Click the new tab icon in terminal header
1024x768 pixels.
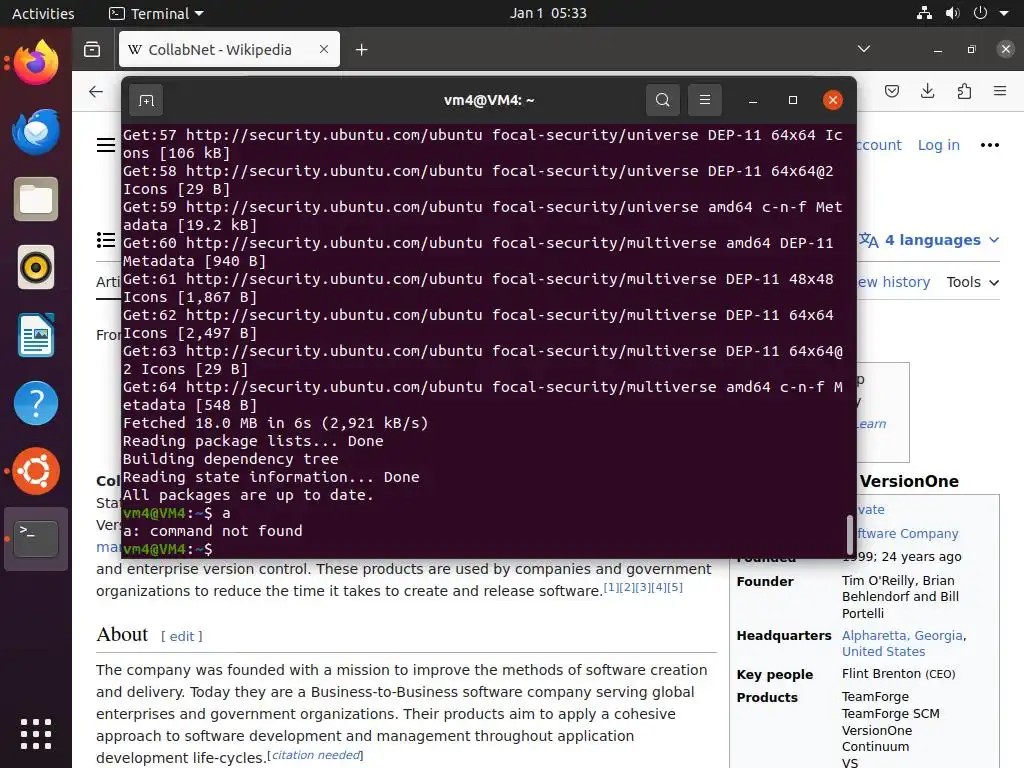coord(146,100)
